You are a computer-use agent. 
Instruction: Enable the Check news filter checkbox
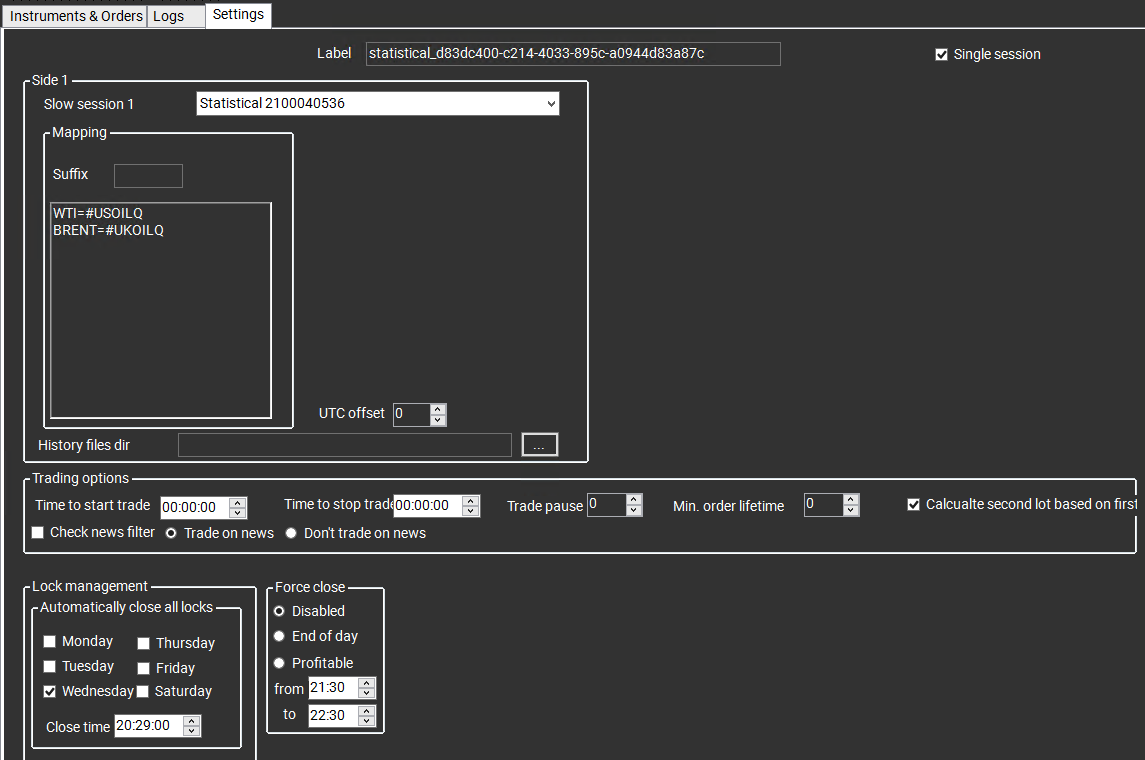click(38, 533)
